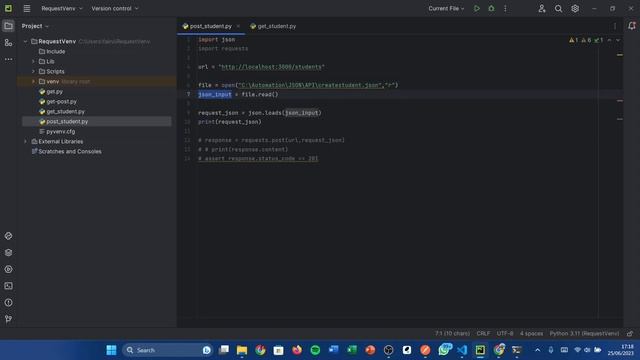This screenshot has width=640, height=360.
Task: Click cursor position 7:1 status entry
Action: (452, 333)
